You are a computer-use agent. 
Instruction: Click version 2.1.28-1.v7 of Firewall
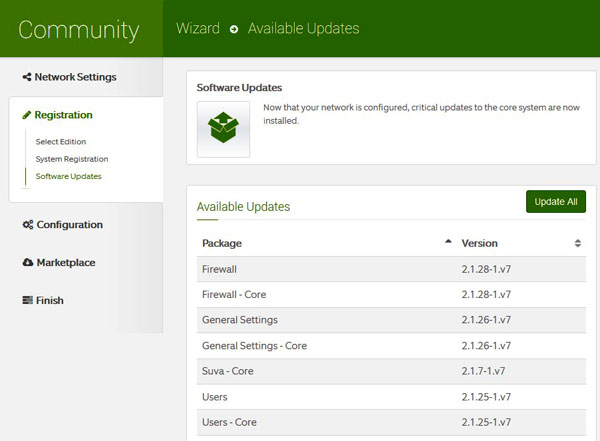click(x=486, y=269)
